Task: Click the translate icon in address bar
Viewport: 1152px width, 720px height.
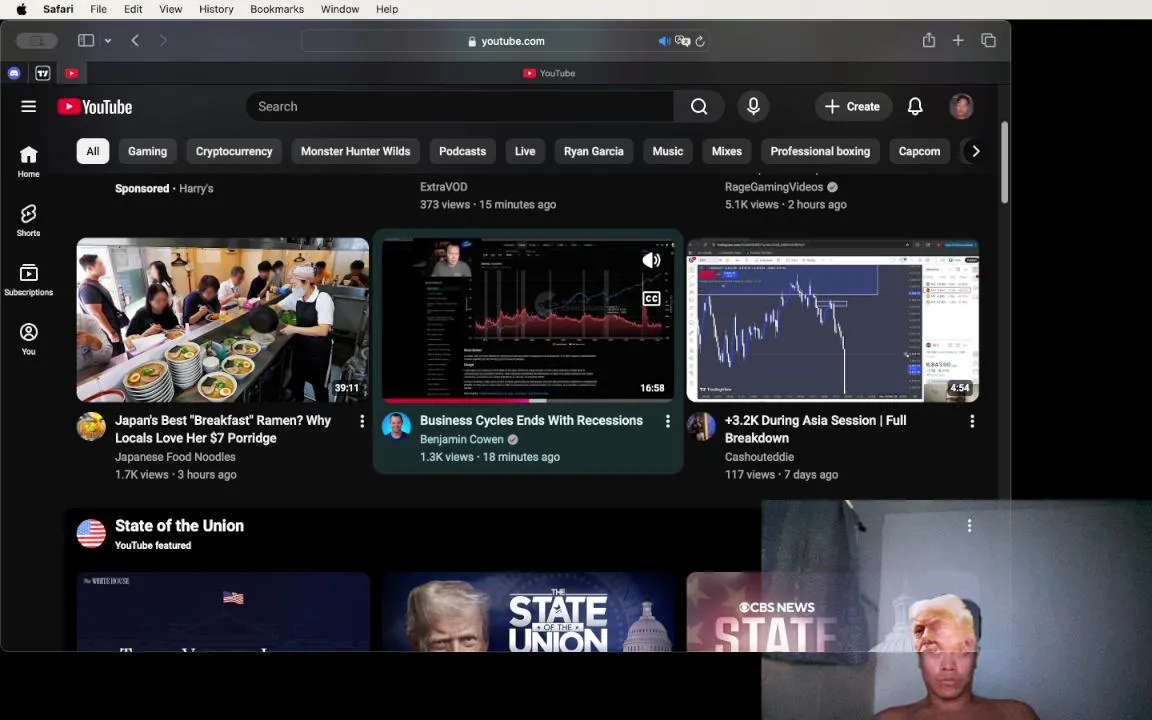Action: [683, 41]
